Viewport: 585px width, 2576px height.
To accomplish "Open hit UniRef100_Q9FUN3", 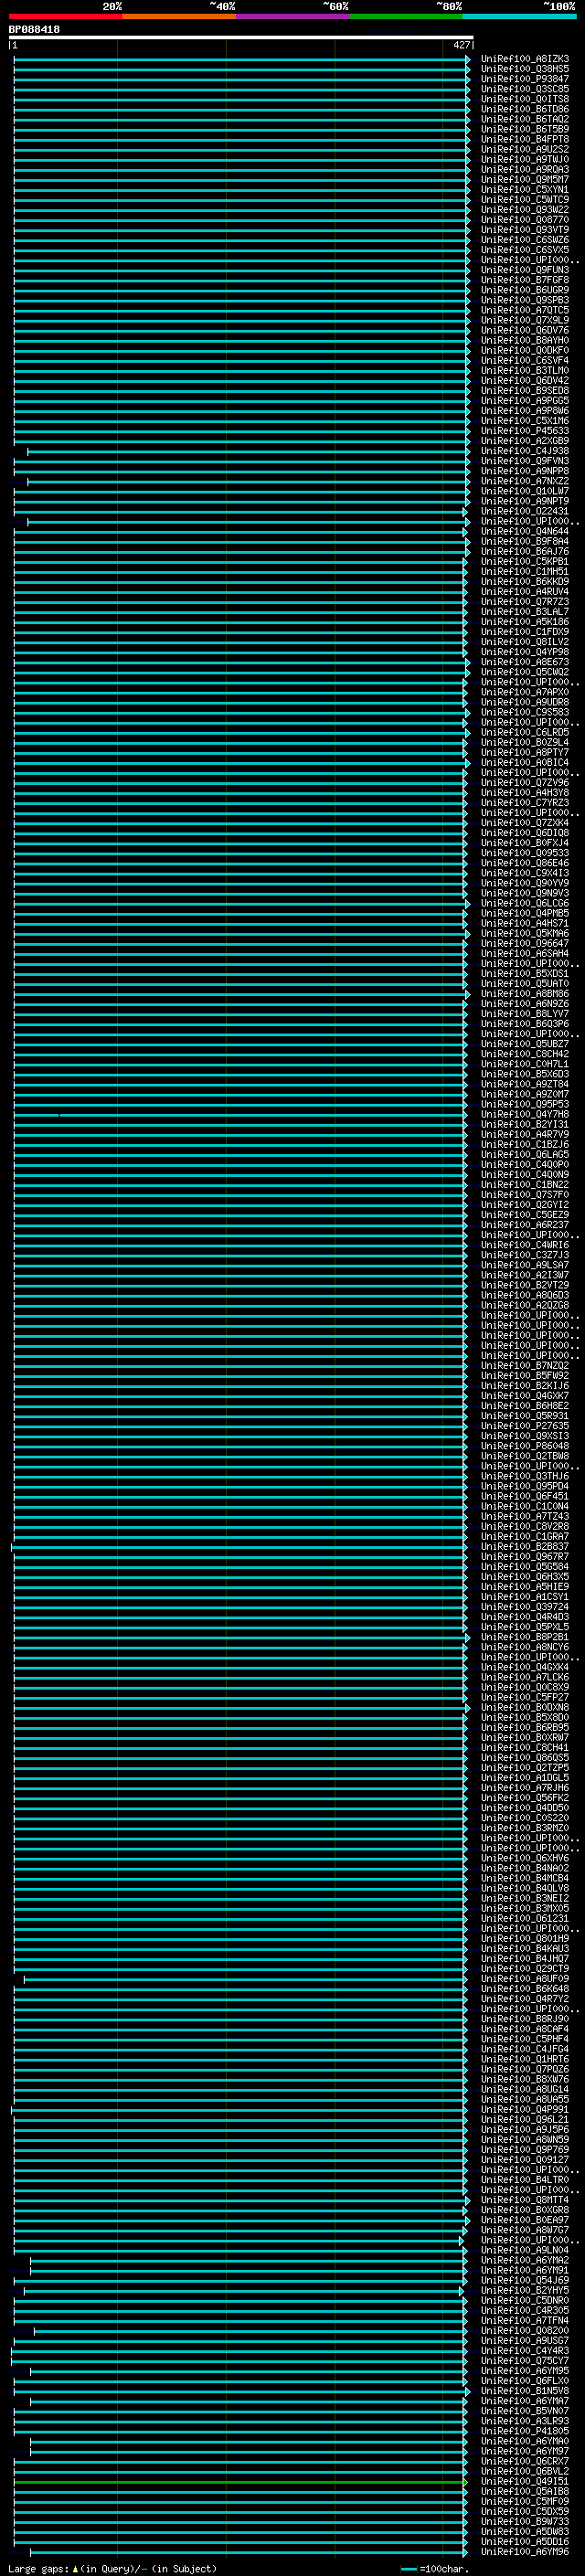I will click(x=524, y=270).
